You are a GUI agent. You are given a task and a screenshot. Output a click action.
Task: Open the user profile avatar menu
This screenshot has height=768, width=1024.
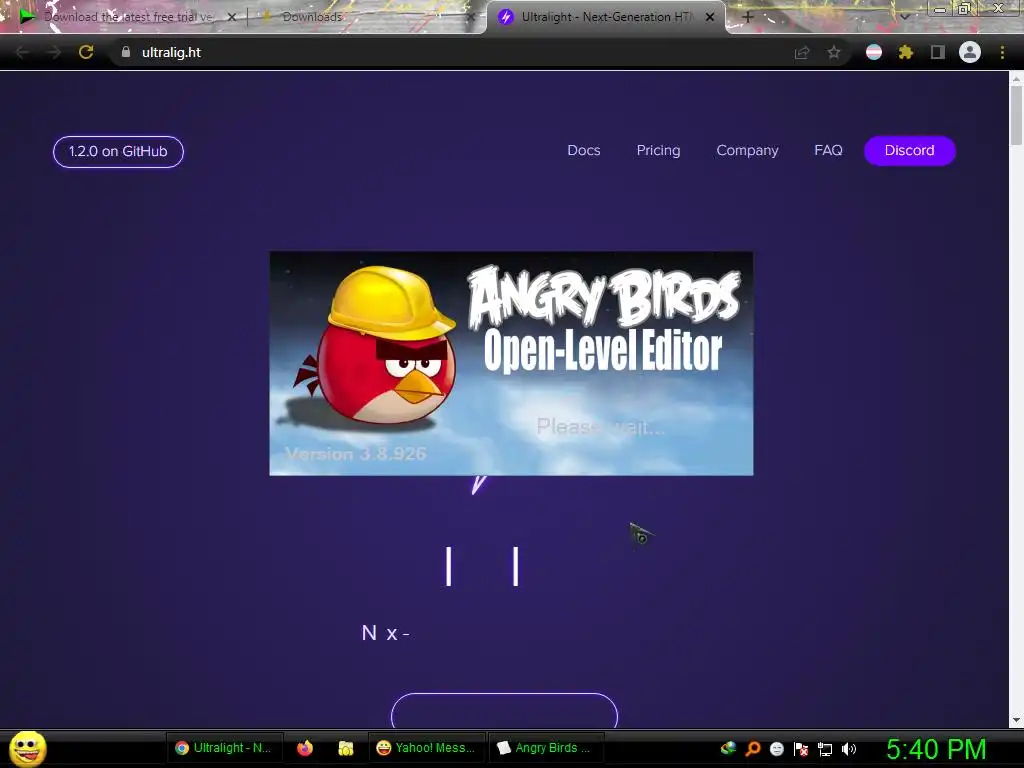click(x=970, y=52)
